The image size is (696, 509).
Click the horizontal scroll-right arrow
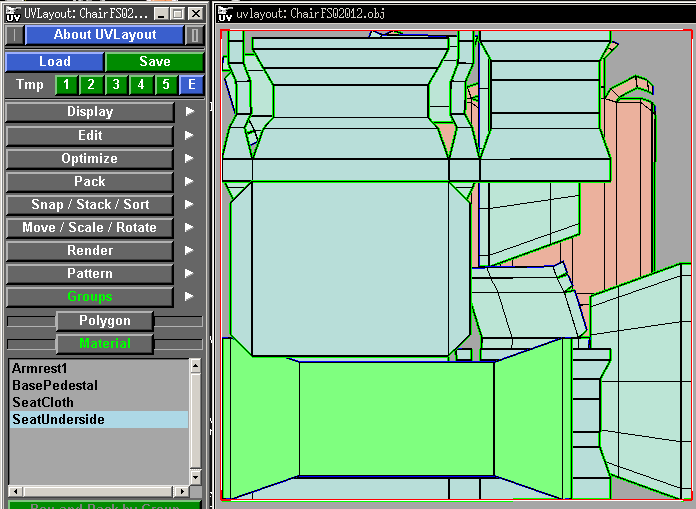pos(181,491)
